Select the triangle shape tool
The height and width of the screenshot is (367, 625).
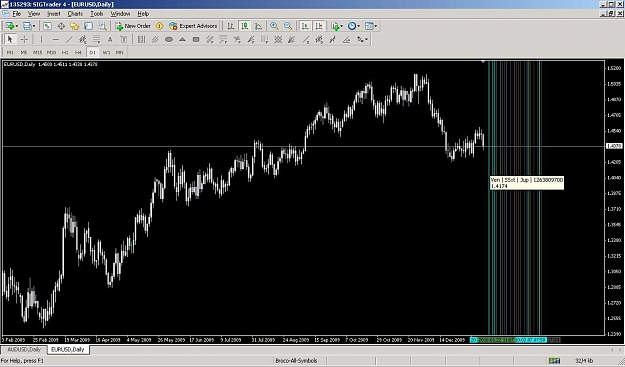pos(182,39)
